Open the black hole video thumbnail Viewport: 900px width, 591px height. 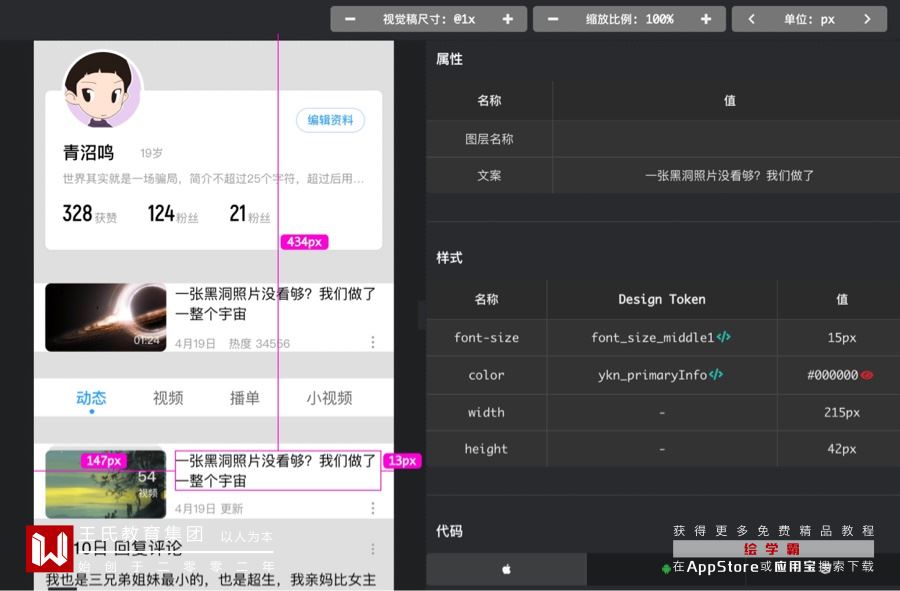(106, 317)
